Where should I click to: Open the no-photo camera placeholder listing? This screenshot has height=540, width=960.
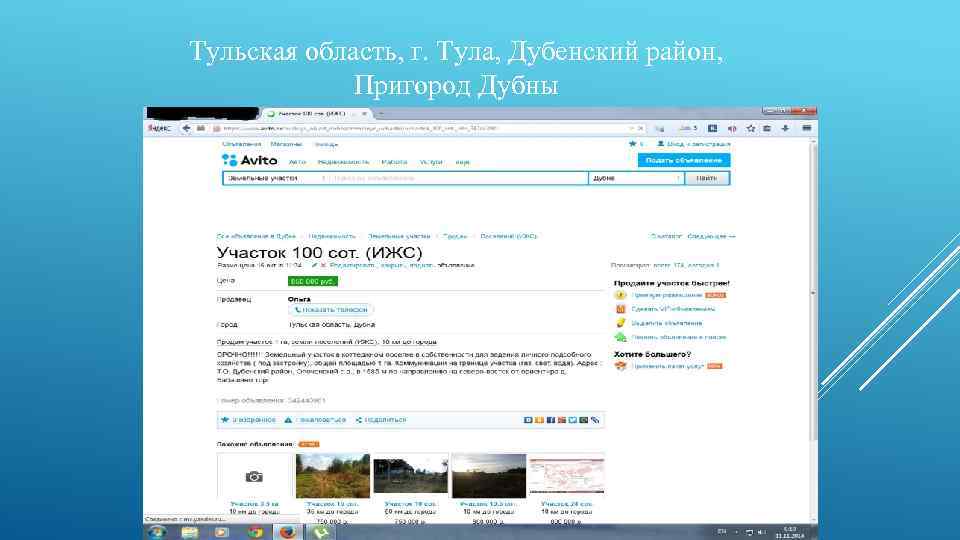click(254, 476)
